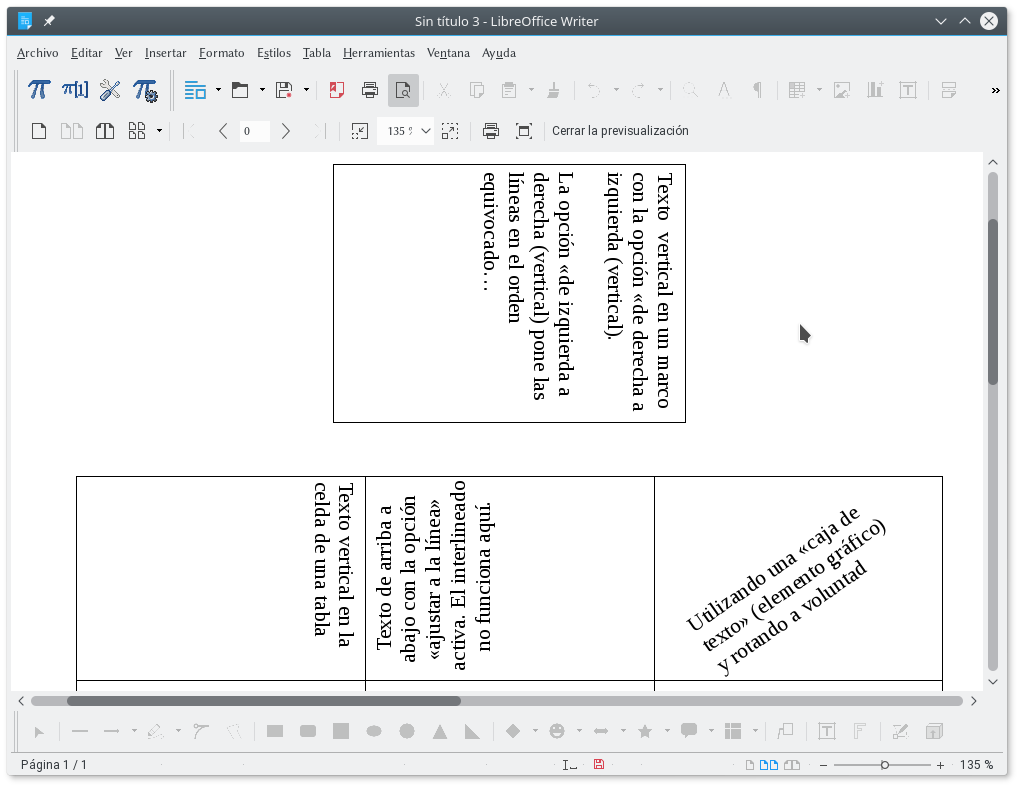Viewport: 1020px width, 788px height.
Task: Select the single-page preview icon
Action: click(x=38, y=130)
